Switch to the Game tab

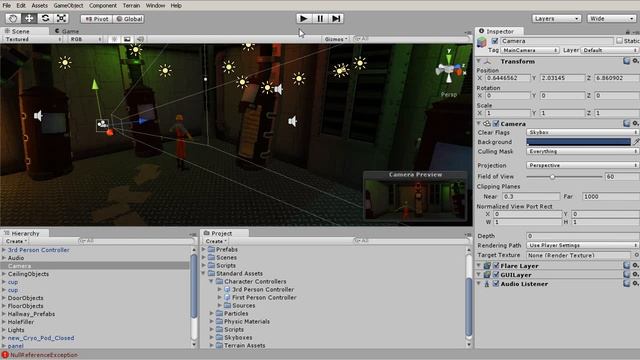67,31
